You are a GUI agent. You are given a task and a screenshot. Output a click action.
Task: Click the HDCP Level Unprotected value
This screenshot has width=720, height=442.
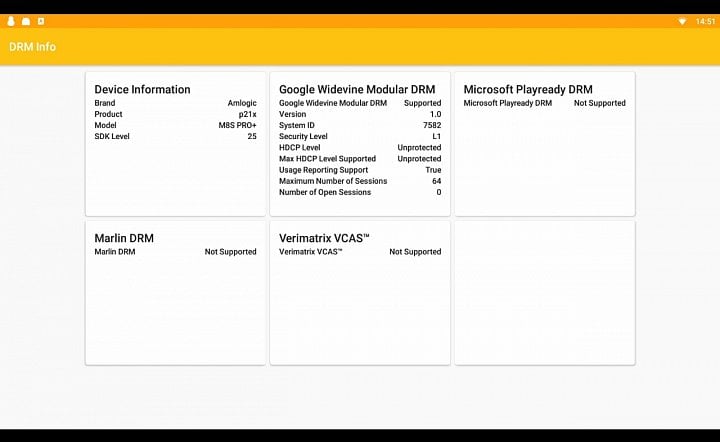coord(419,147)
